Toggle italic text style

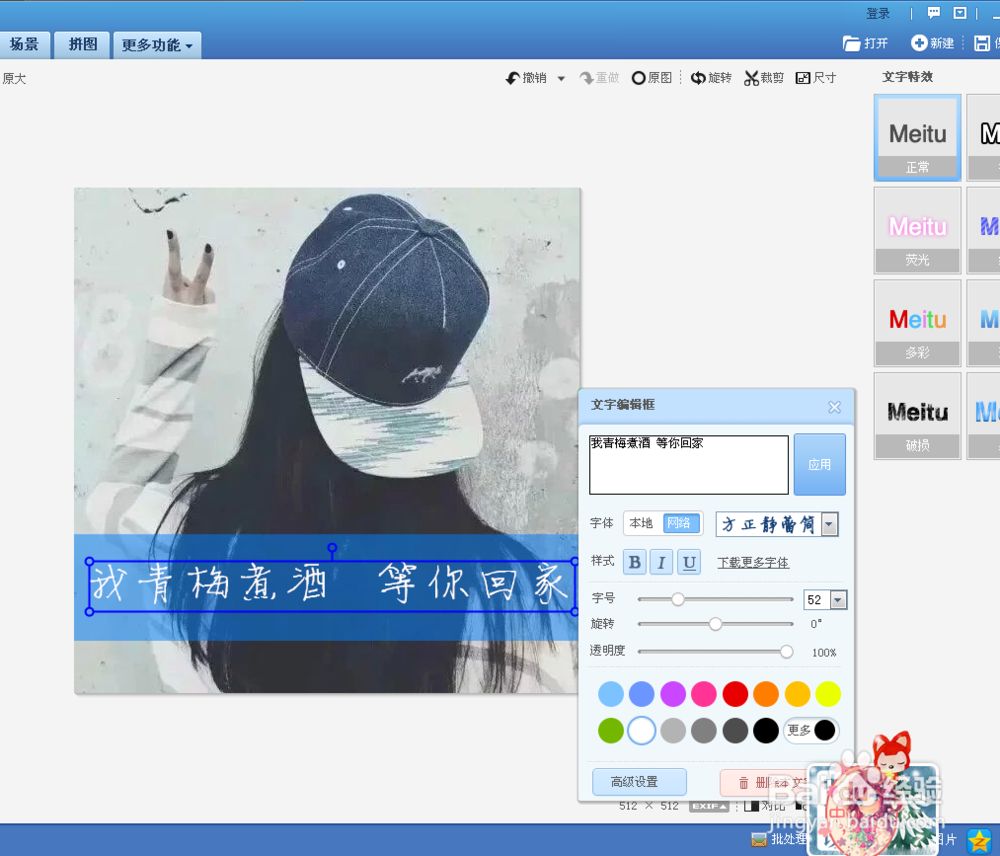click(x=660, y=562)
